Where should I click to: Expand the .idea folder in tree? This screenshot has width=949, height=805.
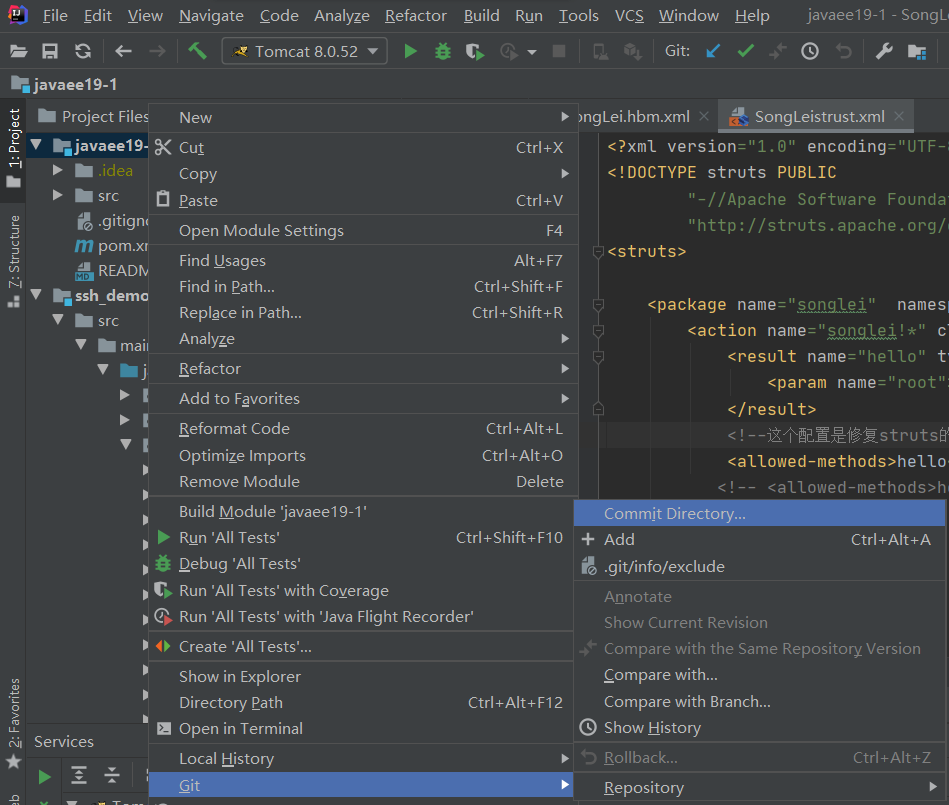pyautogui.click(x=59, y=170)
